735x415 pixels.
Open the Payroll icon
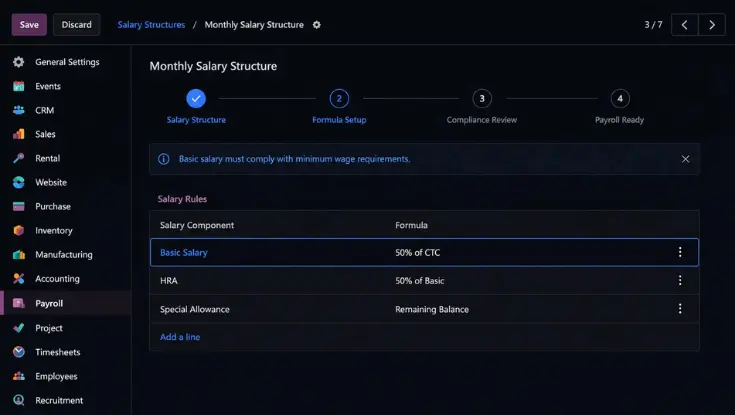click(x=19, y=303)
